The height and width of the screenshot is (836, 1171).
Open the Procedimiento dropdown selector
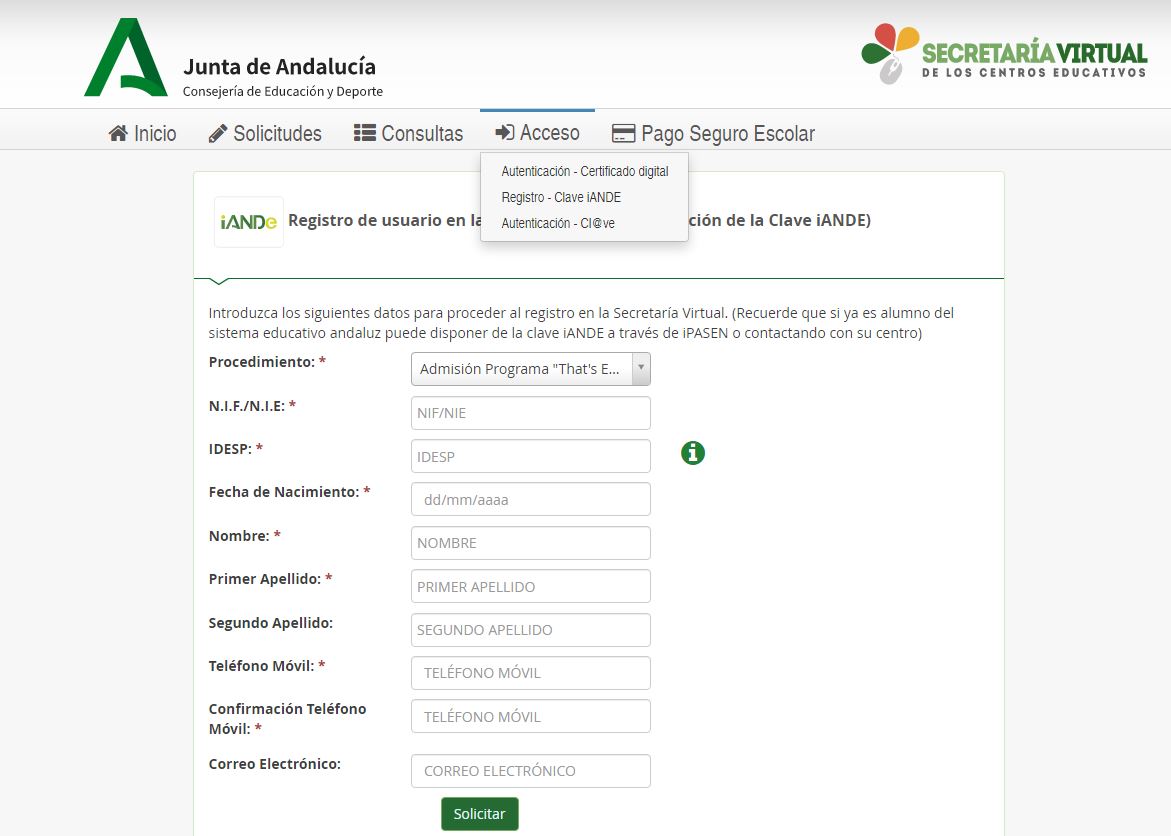pyautogui.click(x=530, y=369)
